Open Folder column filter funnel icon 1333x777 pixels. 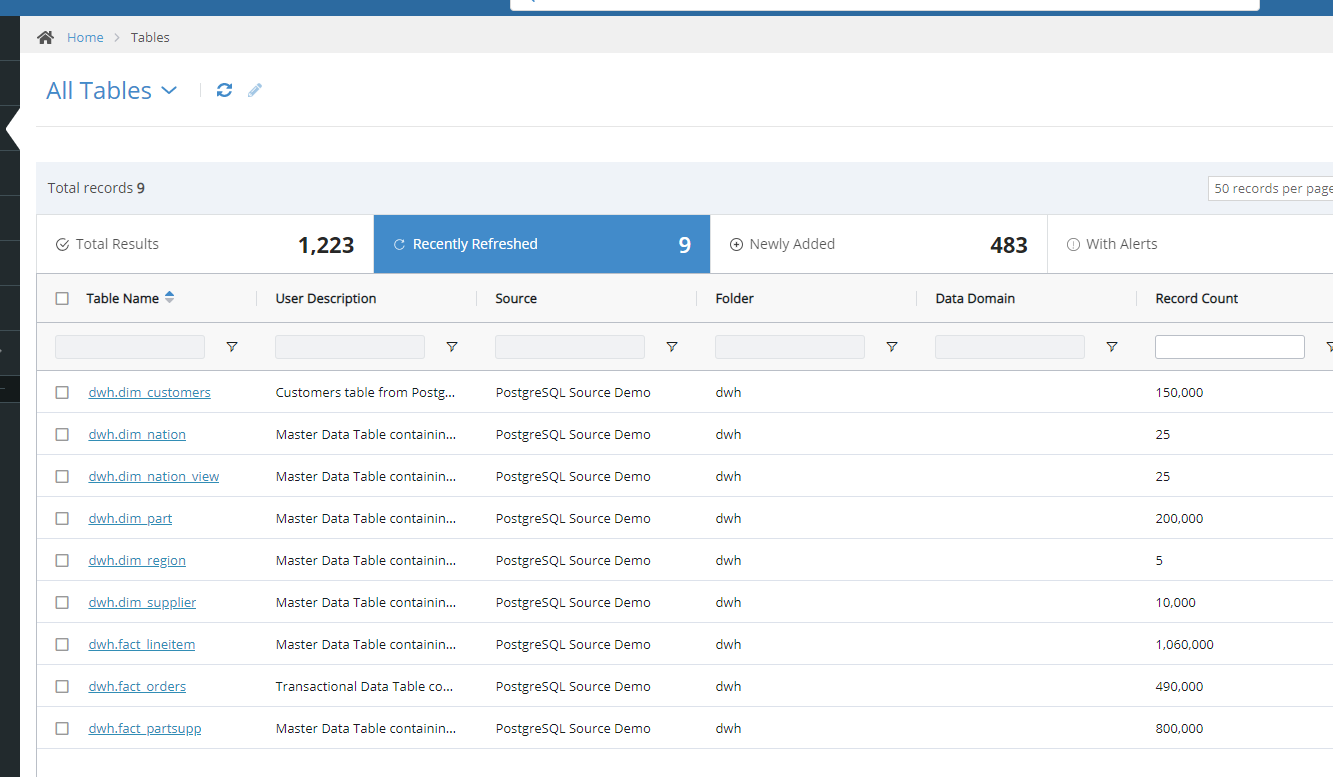click(x=892, y=347)
